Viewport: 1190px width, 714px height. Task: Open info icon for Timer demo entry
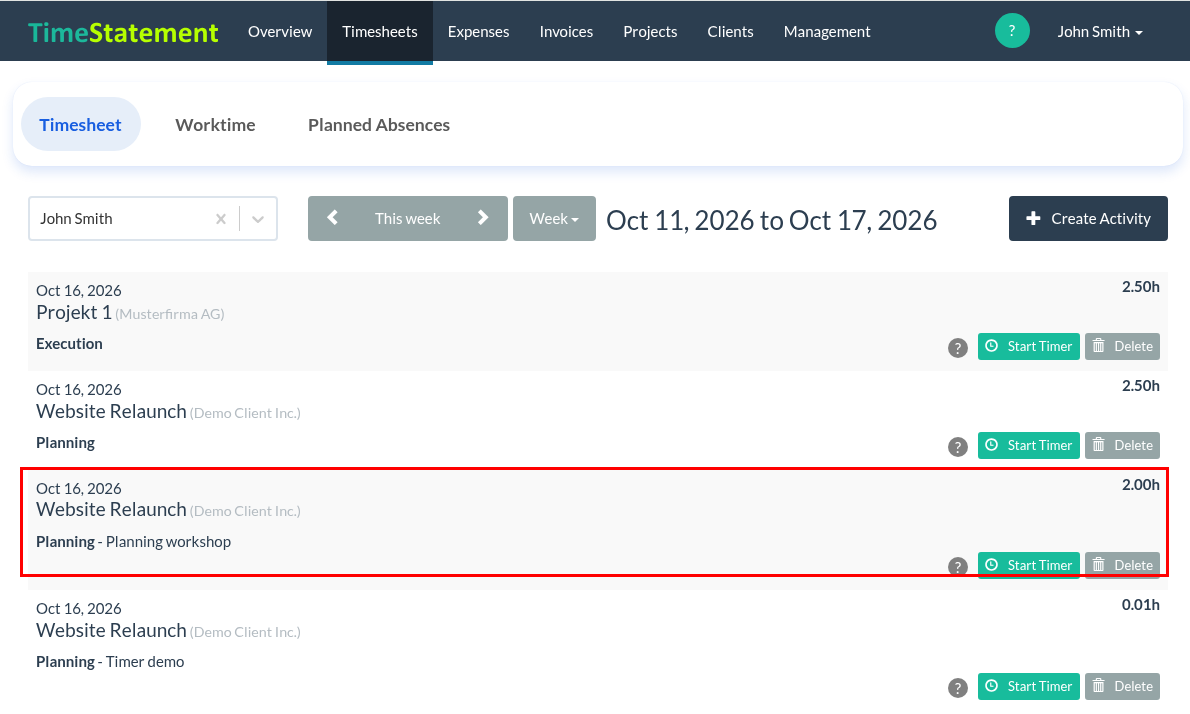[x=958, y=688]
